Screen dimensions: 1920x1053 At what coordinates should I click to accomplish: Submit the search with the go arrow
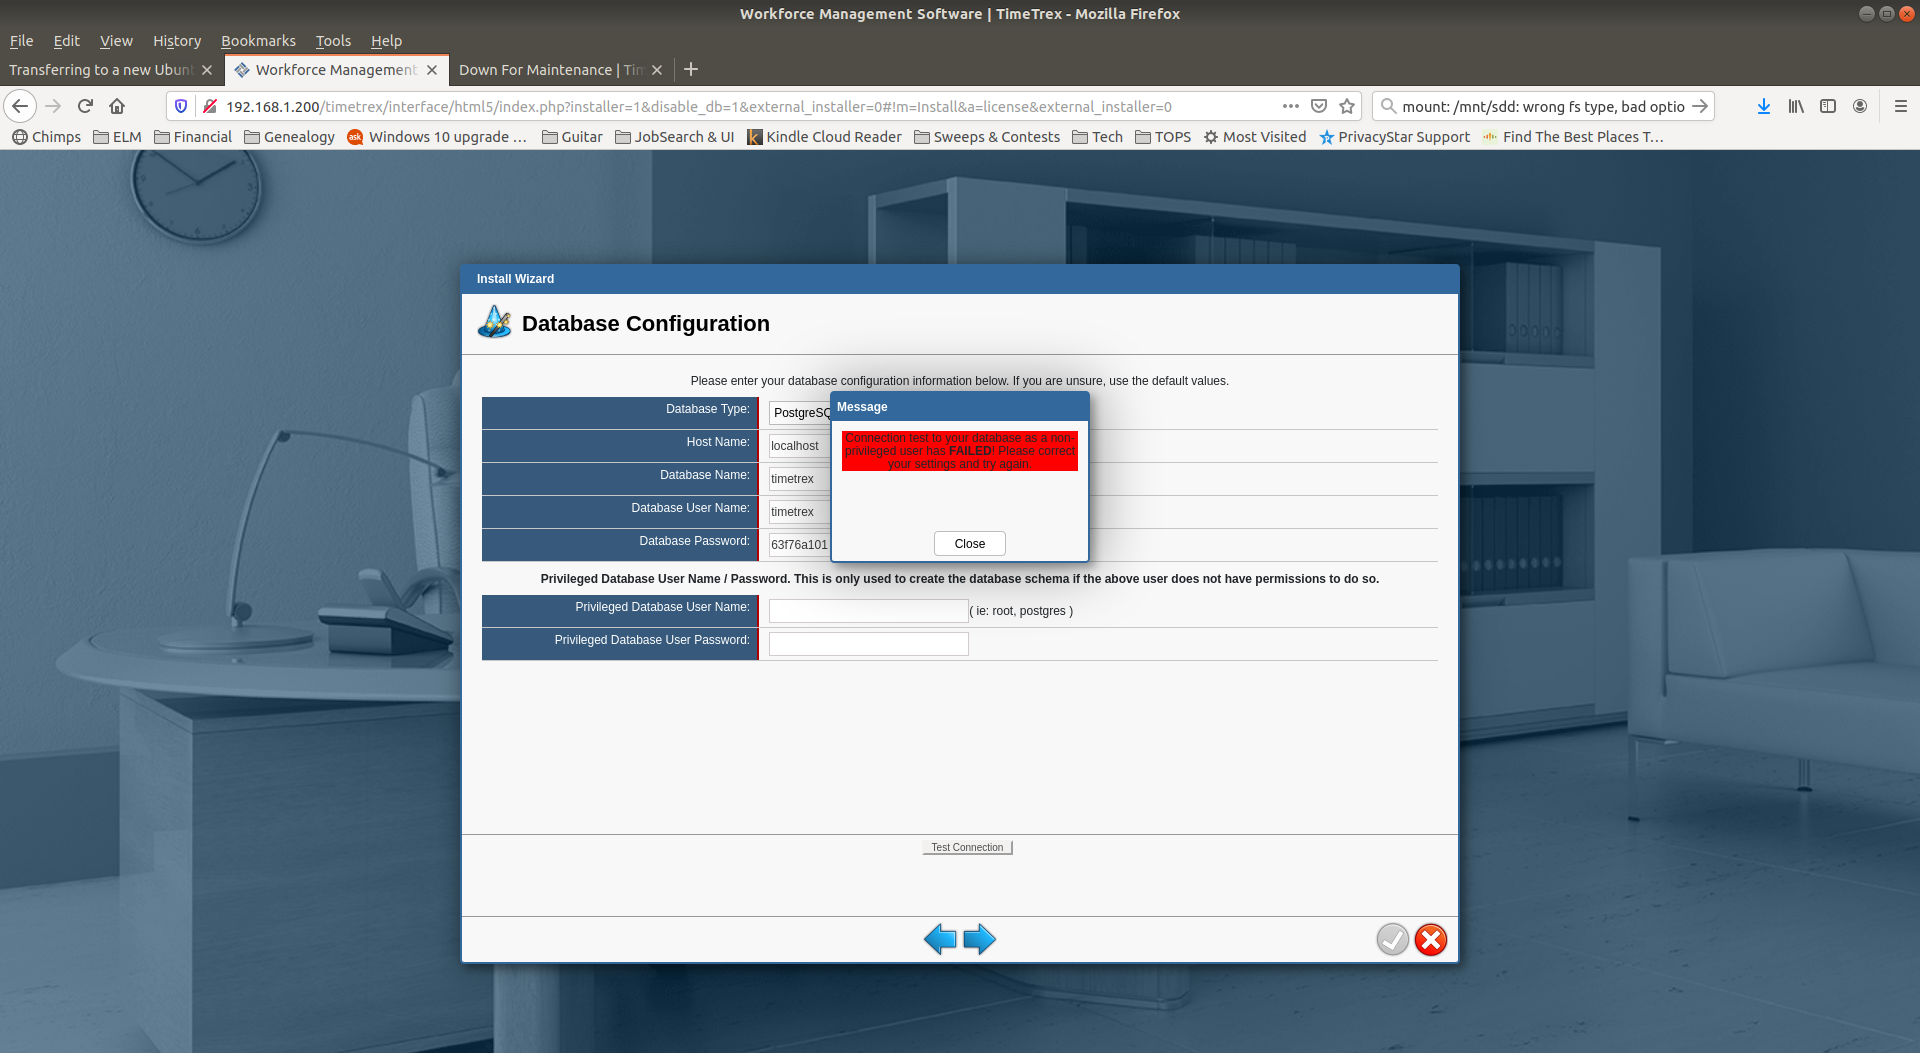point(1700,106)
